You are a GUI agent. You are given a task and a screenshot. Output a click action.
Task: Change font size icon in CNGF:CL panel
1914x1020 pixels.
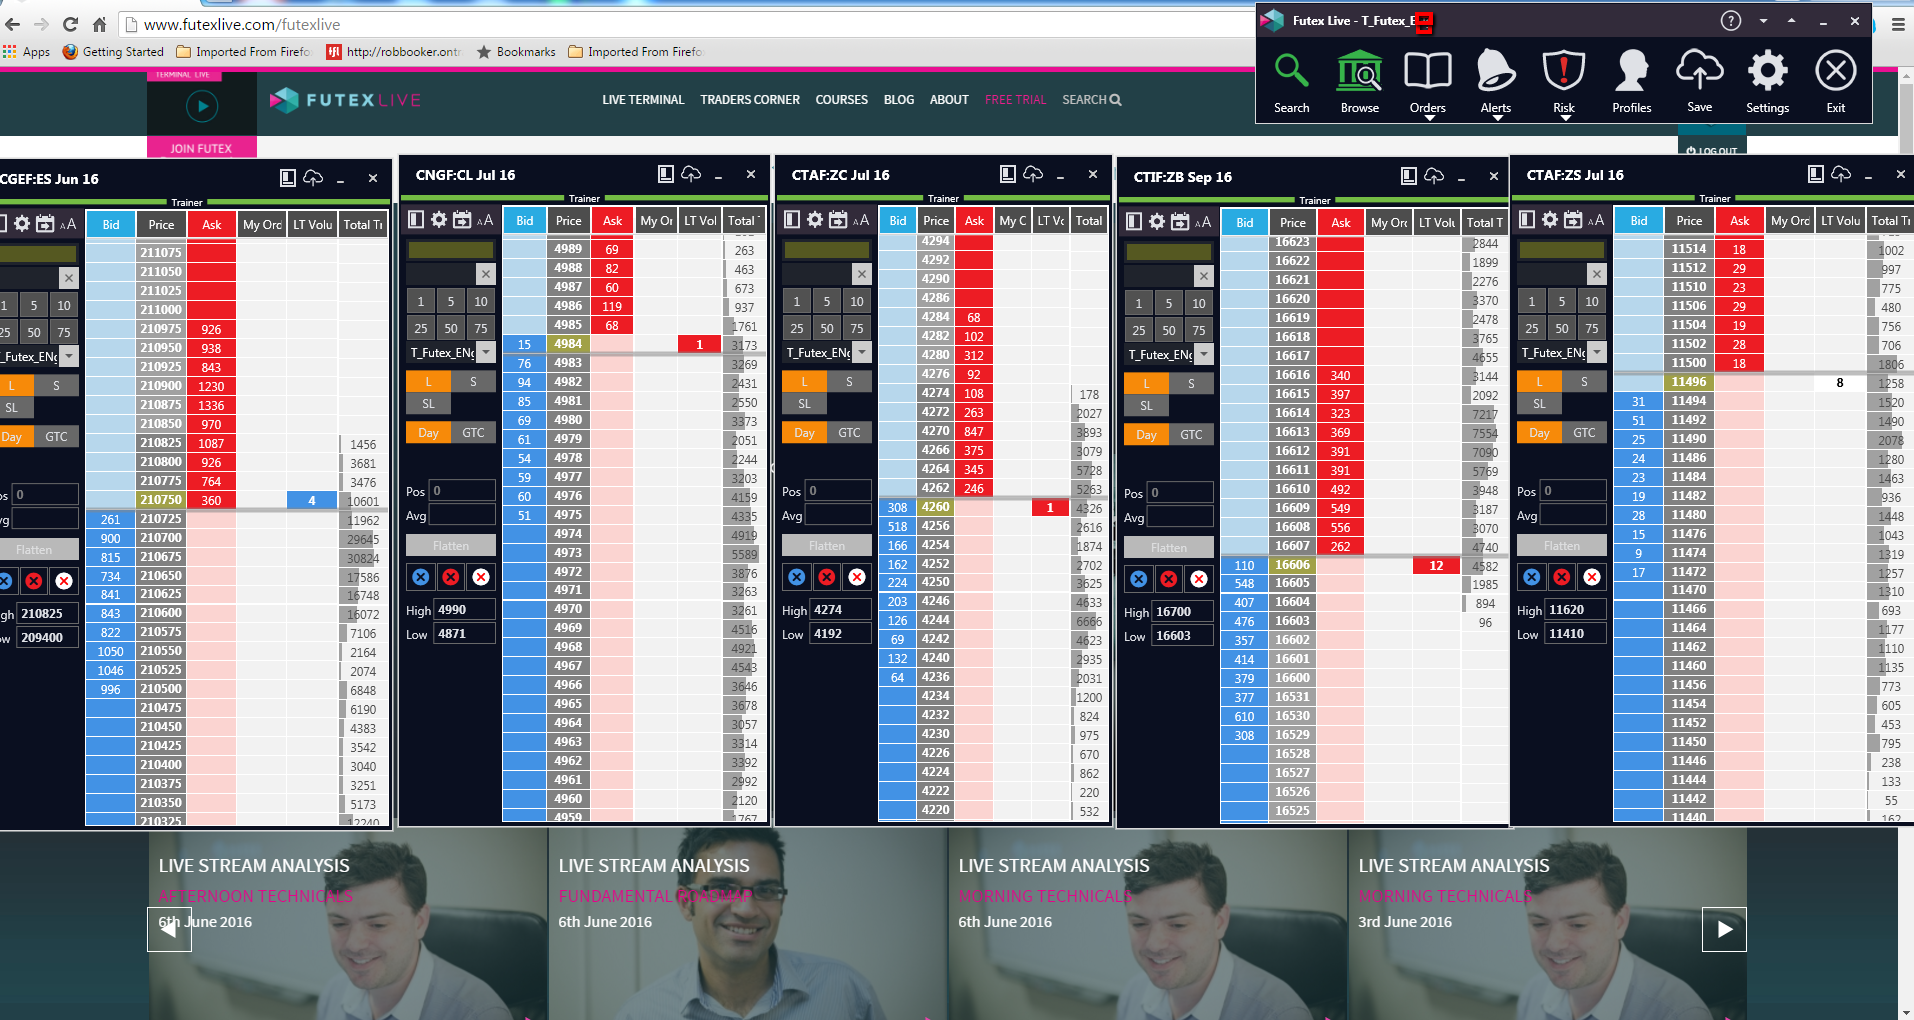click(485, 220)
